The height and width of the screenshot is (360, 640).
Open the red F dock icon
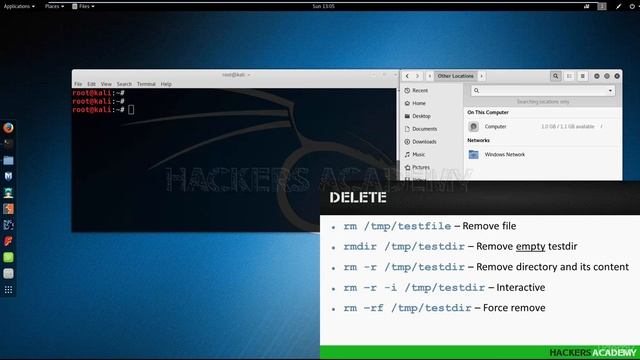click(8, 241)
